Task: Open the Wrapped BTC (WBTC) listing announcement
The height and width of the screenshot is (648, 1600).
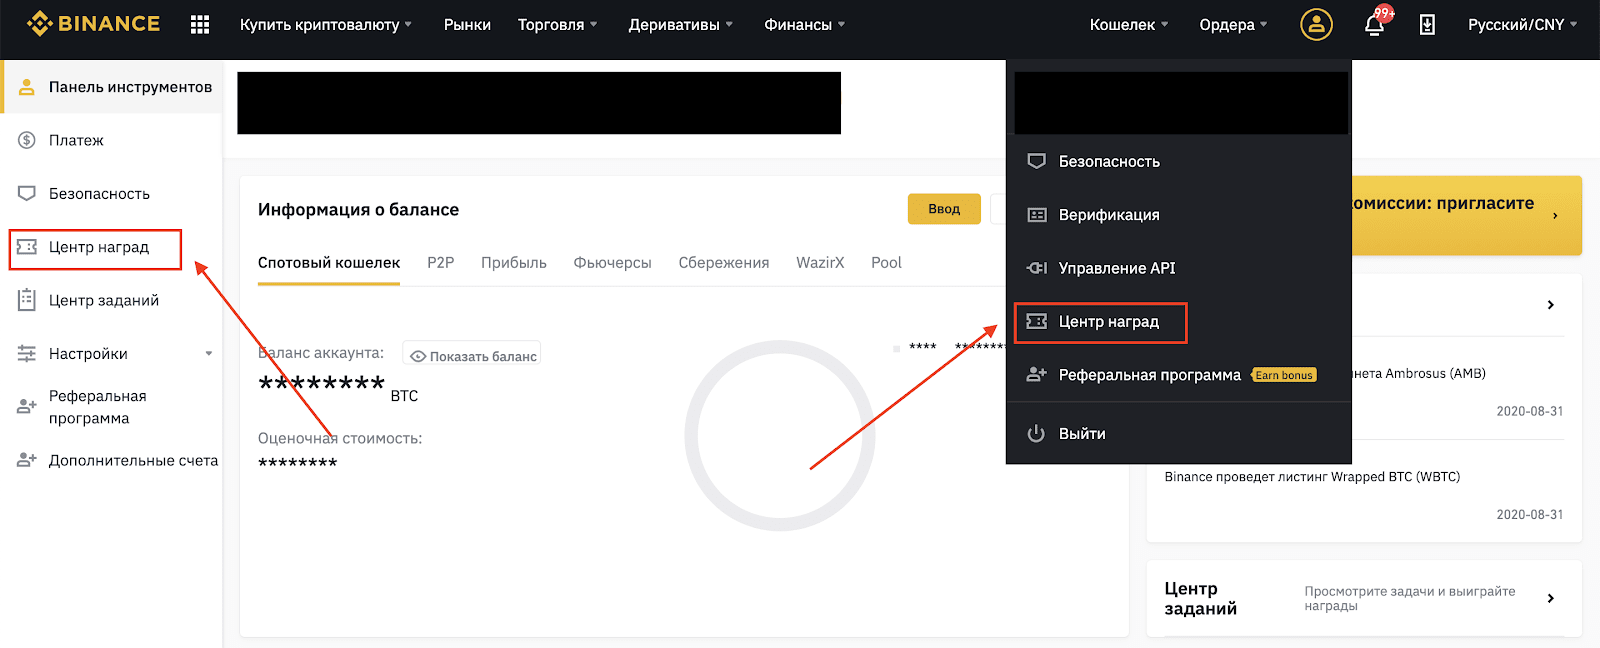Action: (1312, 477)
